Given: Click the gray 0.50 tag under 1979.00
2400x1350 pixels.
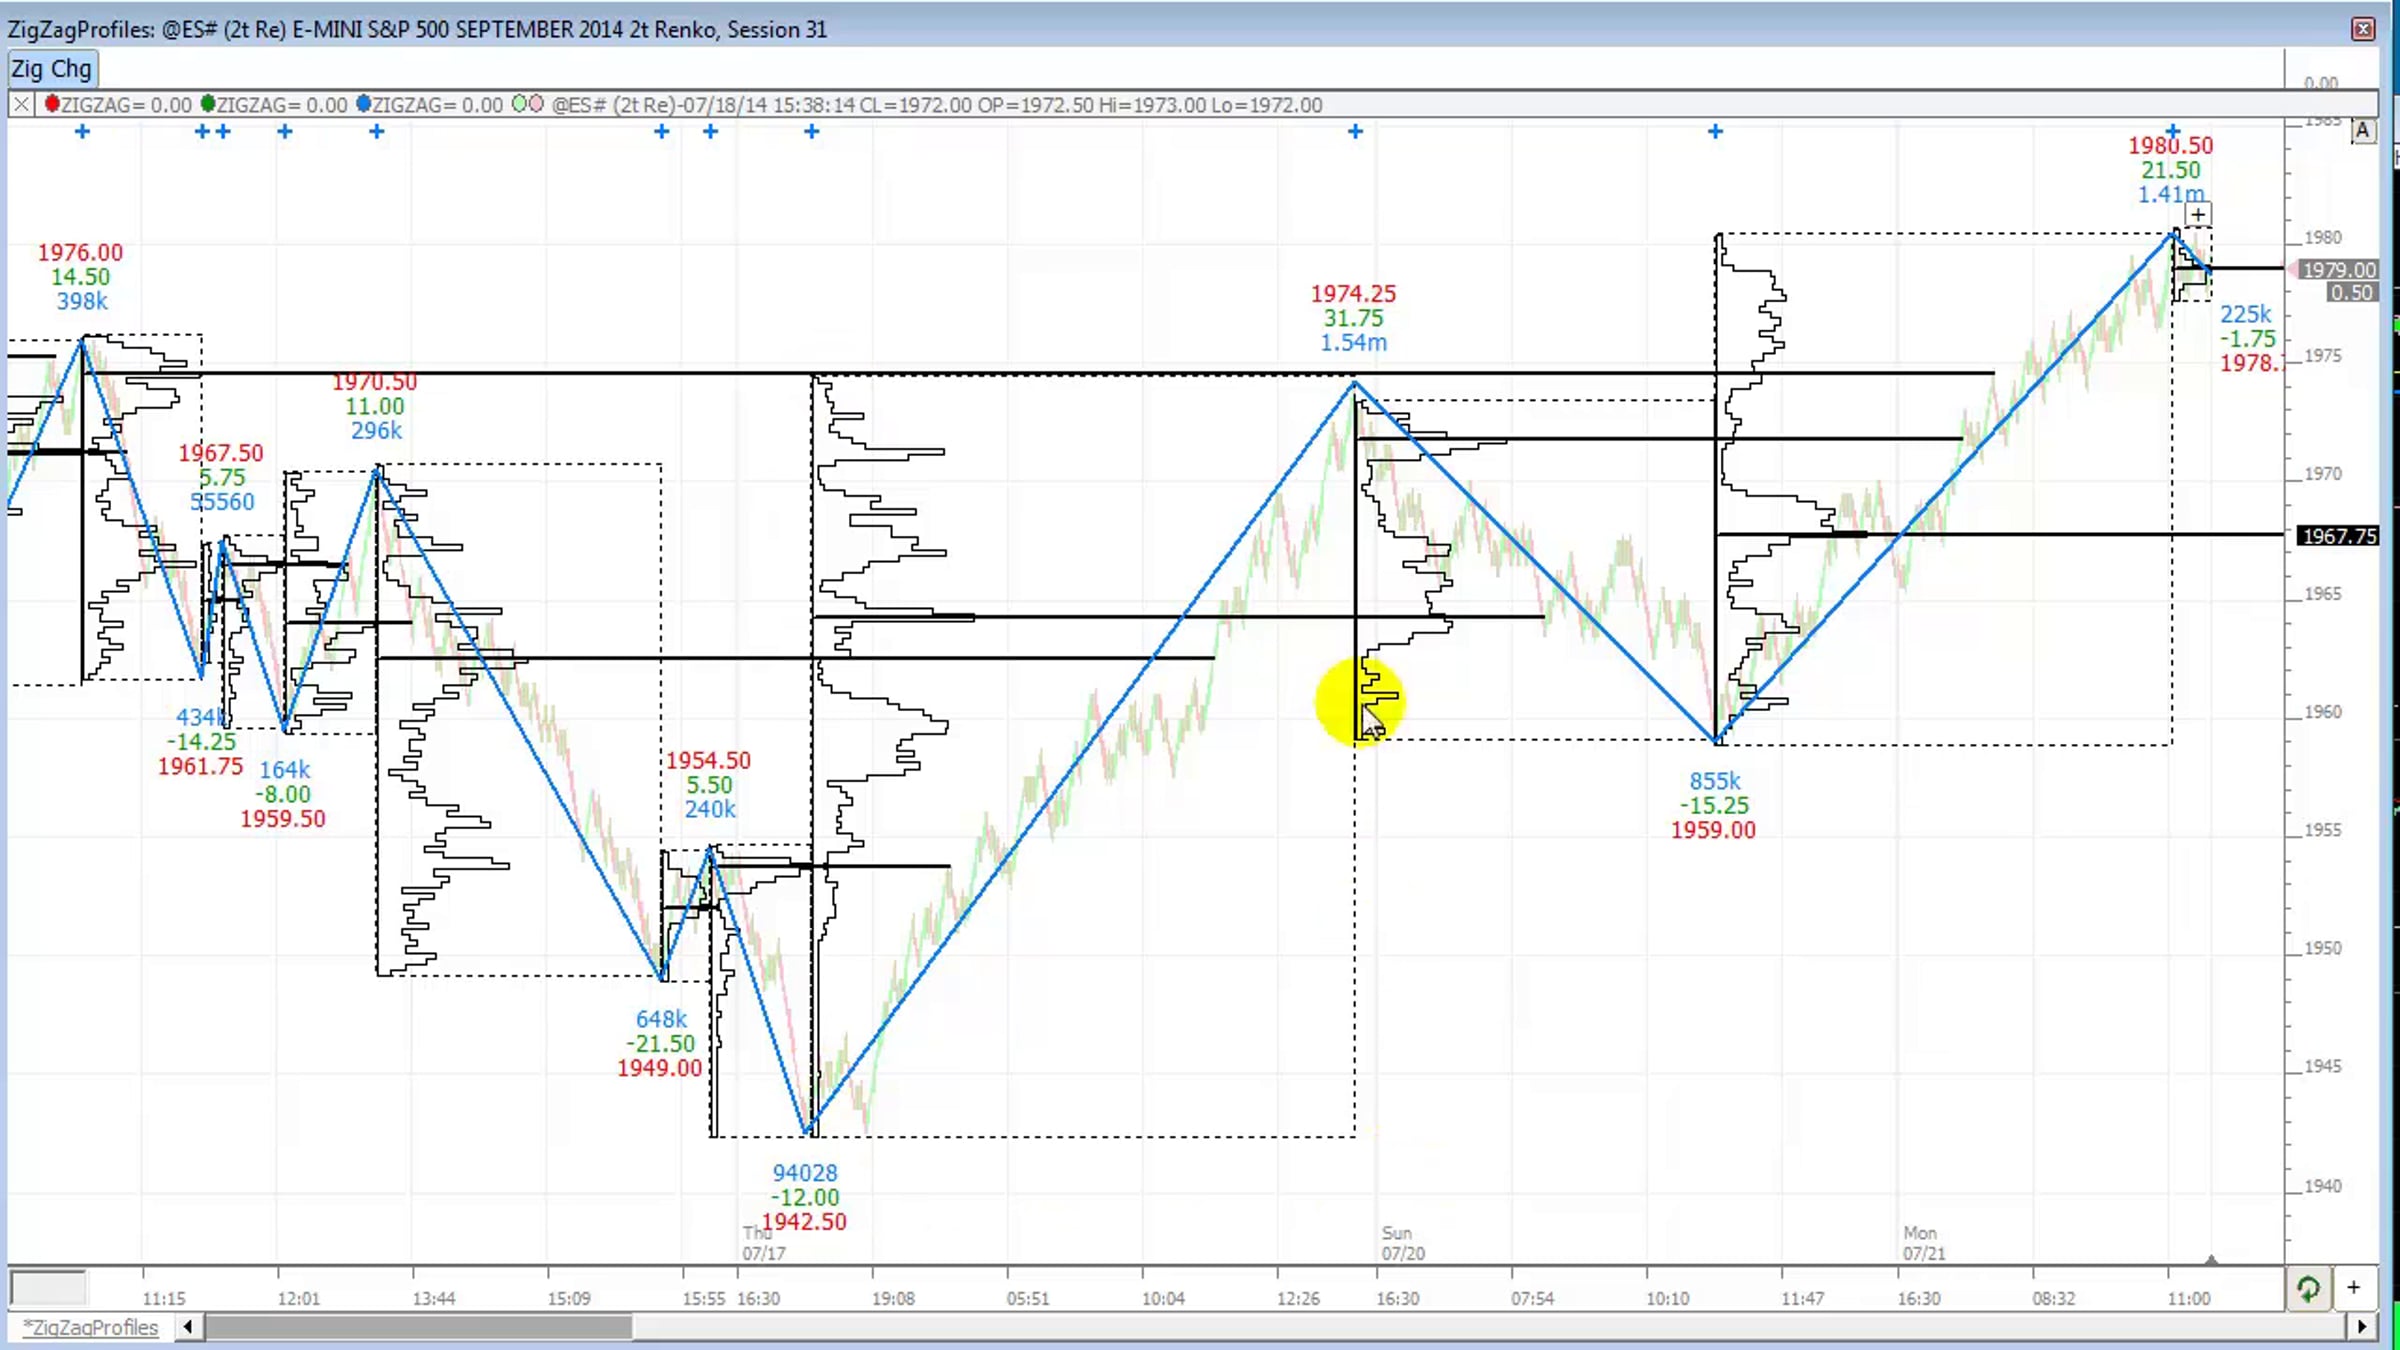Looking at the screenshot, I should pyautogui.click(x=2351, y=293).
